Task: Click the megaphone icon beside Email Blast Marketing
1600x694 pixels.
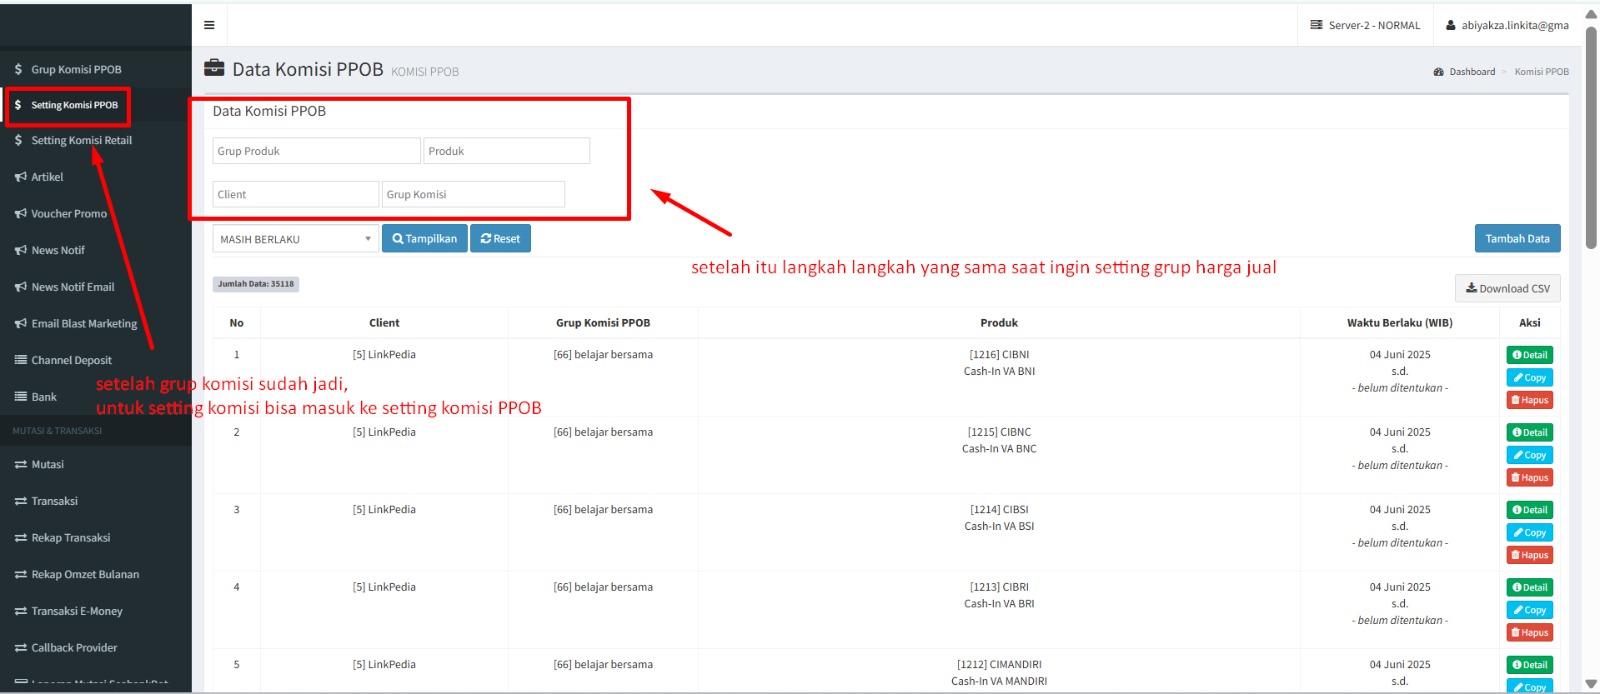Action: point(20,324)
